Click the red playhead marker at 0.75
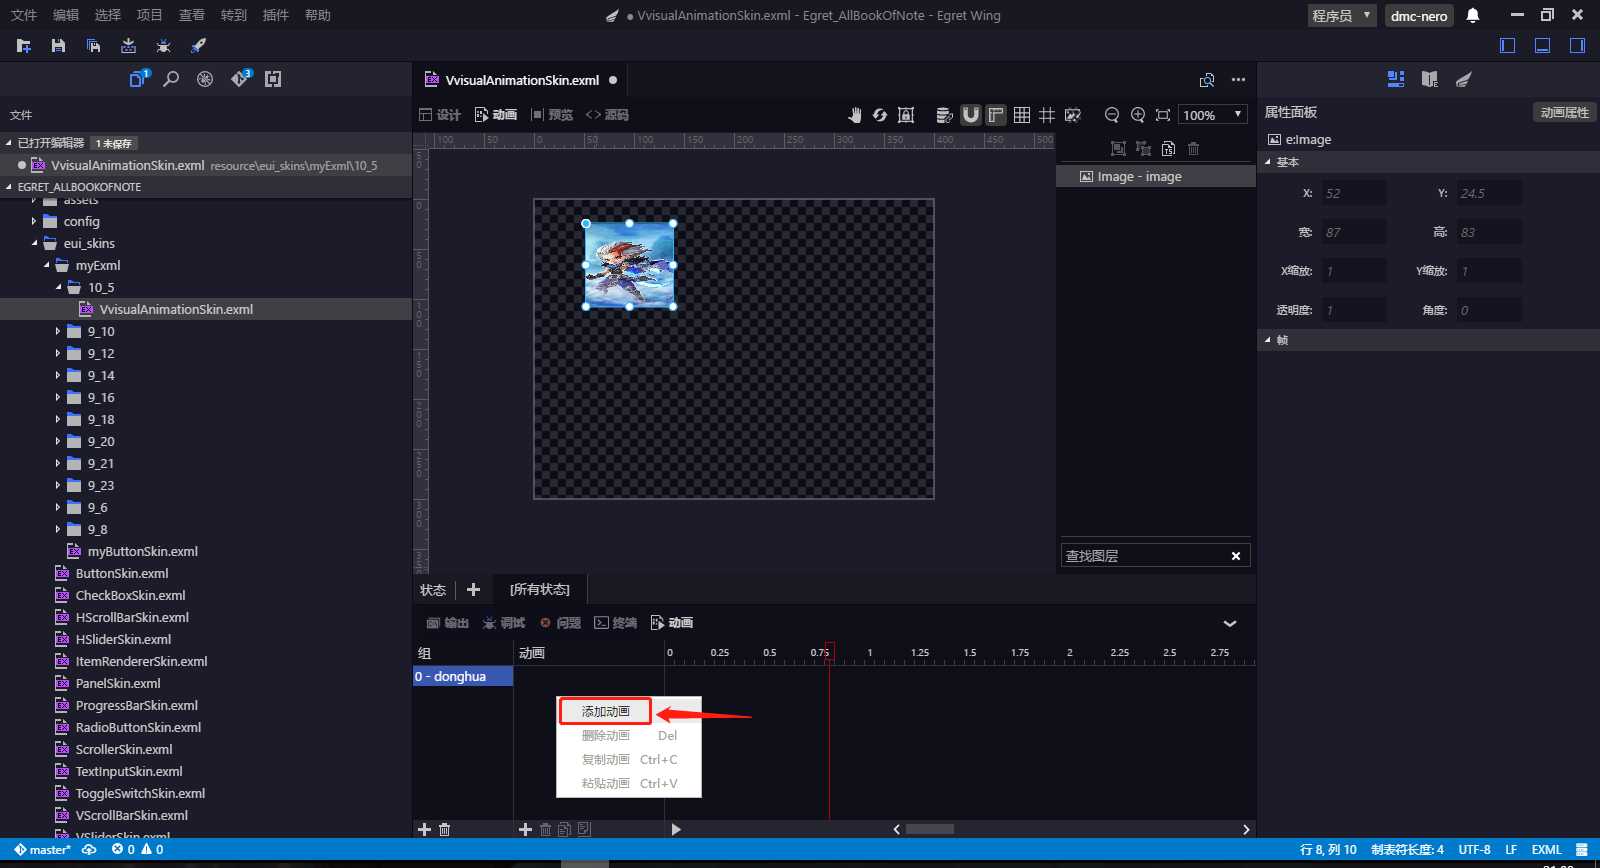 click(829, 652)
